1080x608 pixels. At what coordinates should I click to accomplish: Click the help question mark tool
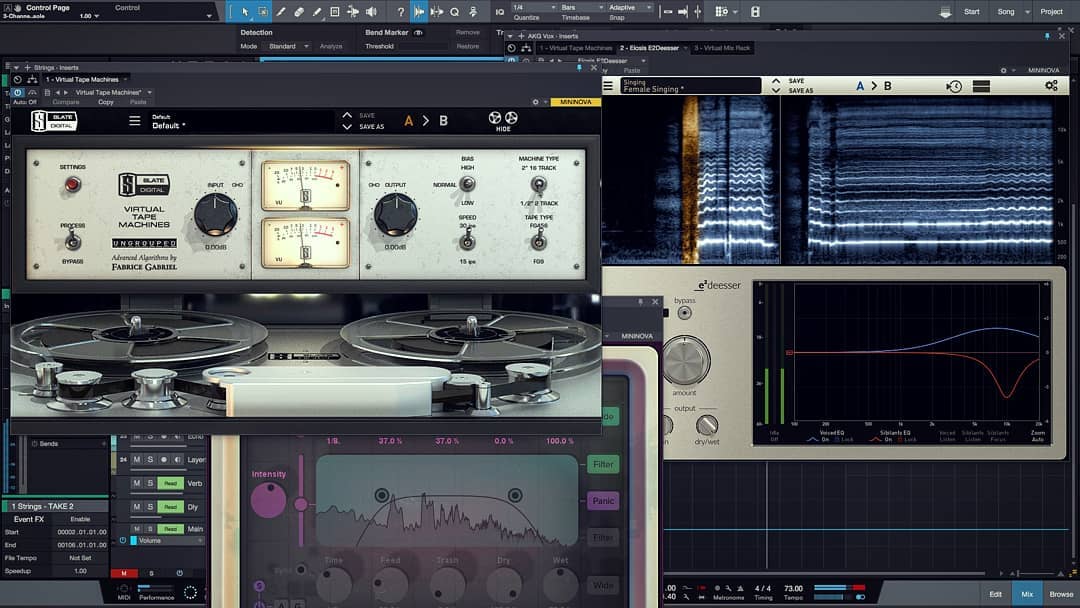[401, 12]
